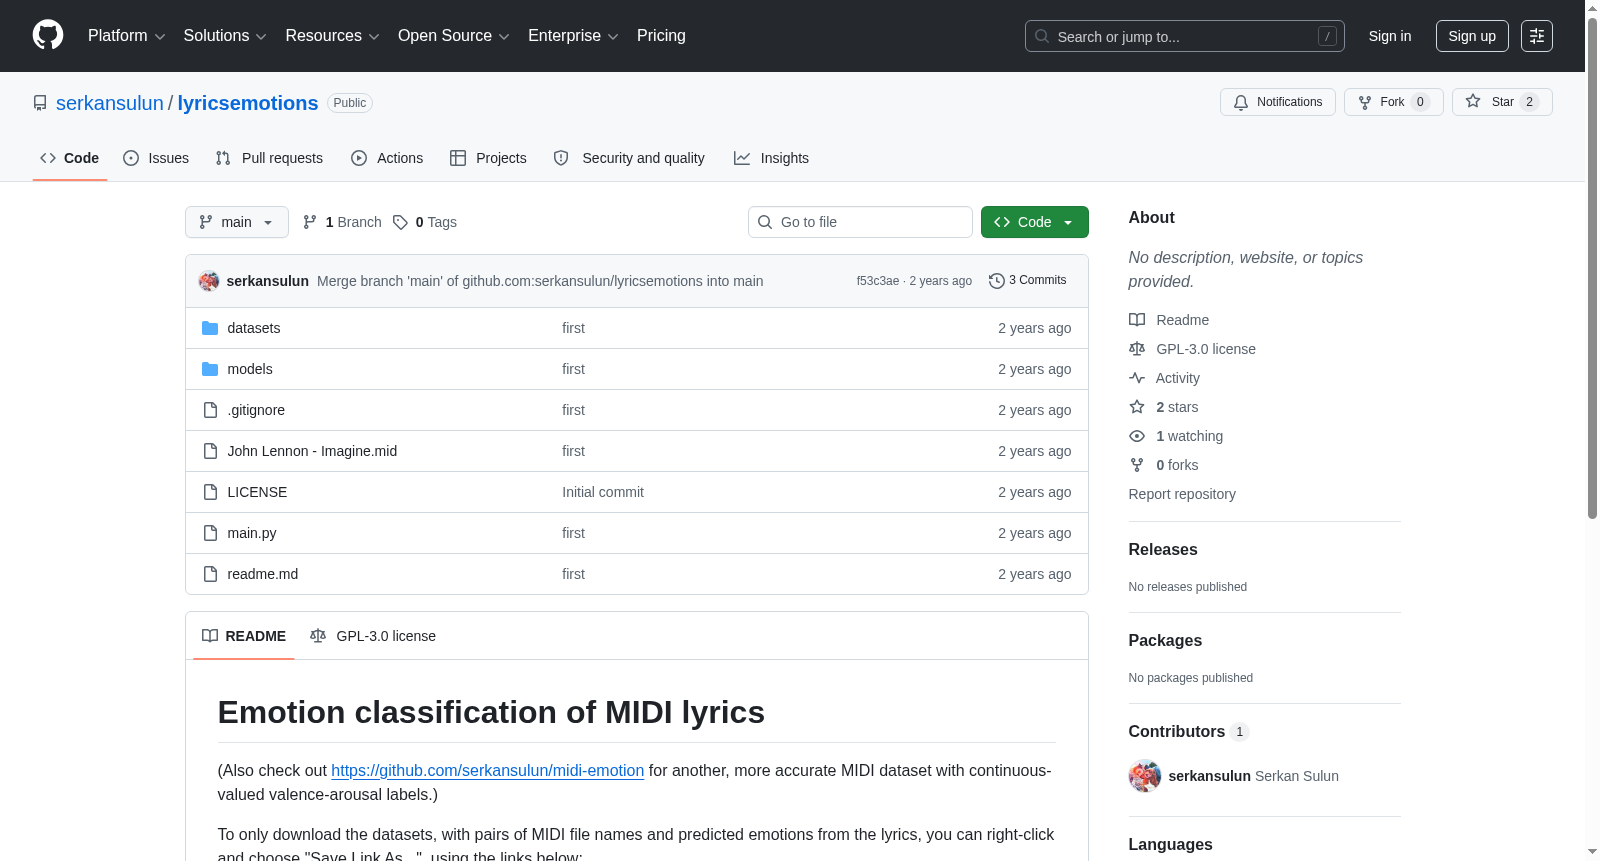Focus the Search or jump to field

point(1184,36)
